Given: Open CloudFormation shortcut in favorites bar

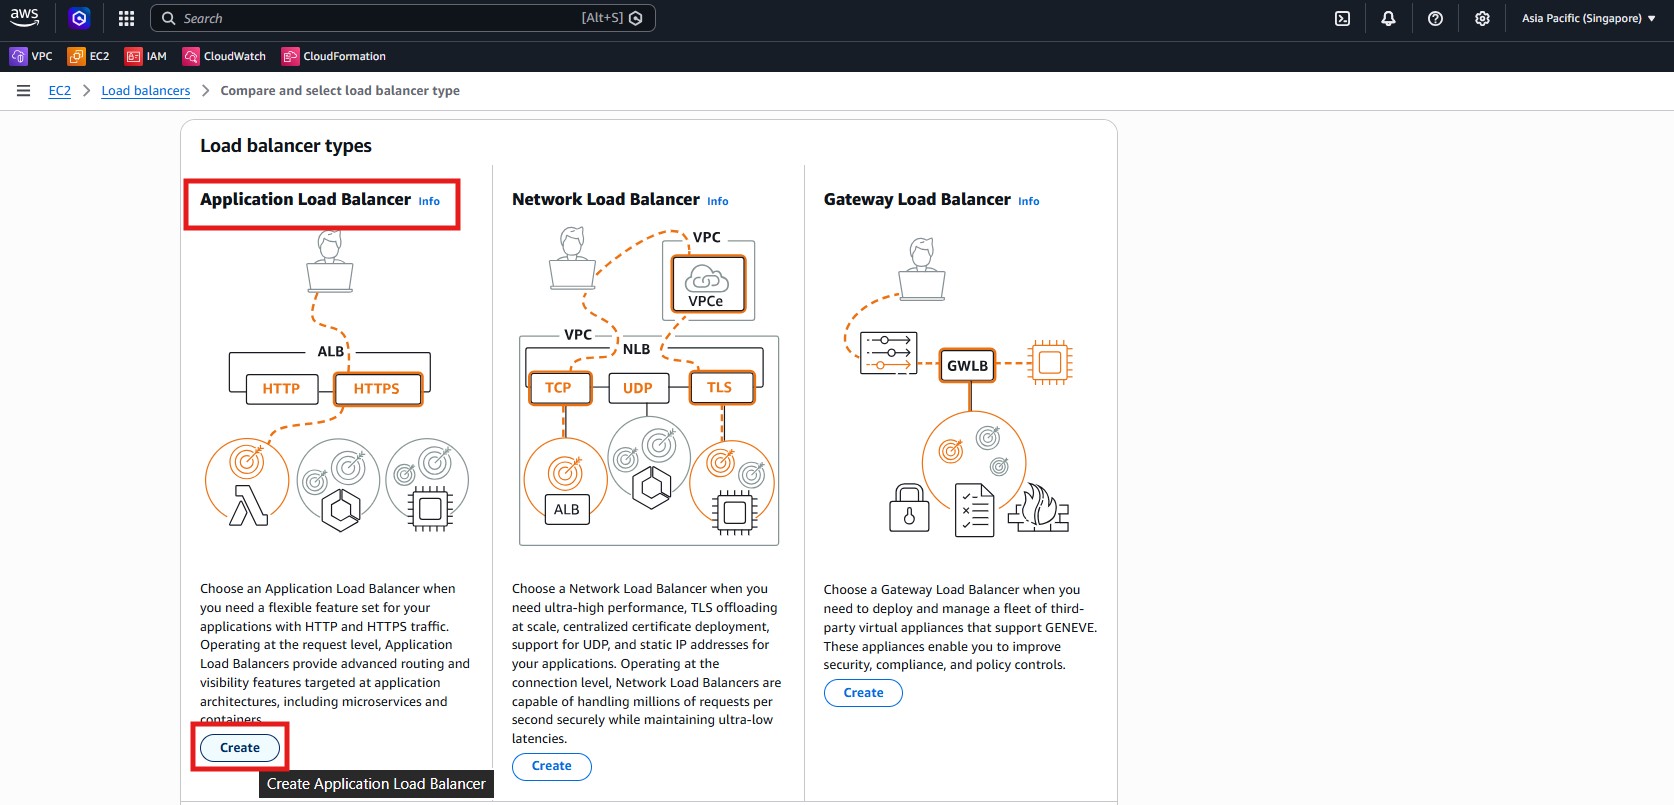Looking at the screenshot, I should coord(334,56).
